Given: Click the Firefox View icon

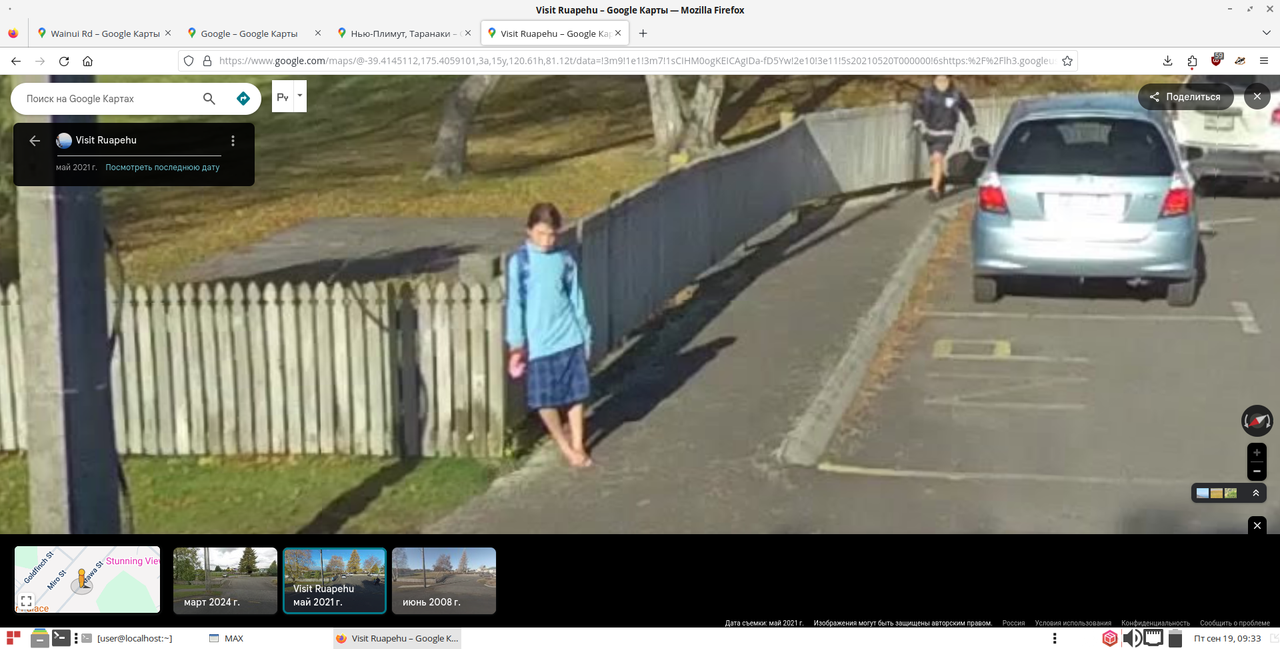Looking at the screenshot, I should [13, 33].
